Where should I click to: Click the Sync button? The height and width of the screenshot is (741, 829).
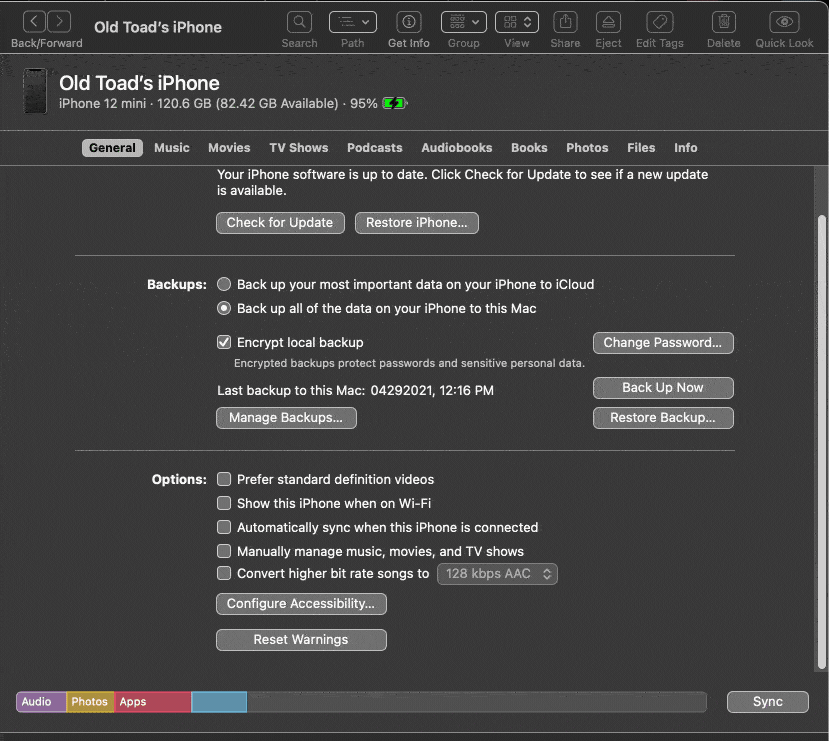click(x=768, y=702)
